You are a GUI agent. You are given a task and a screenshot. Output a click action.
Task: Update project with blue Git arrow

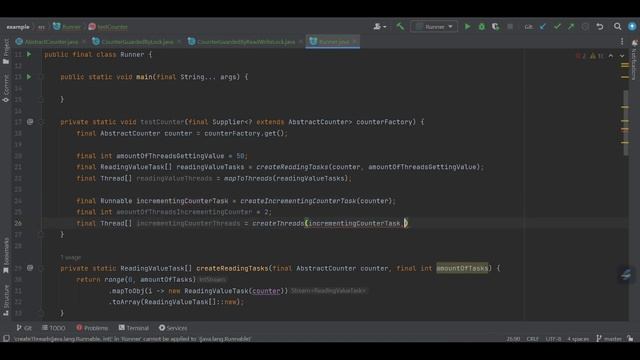543,27
